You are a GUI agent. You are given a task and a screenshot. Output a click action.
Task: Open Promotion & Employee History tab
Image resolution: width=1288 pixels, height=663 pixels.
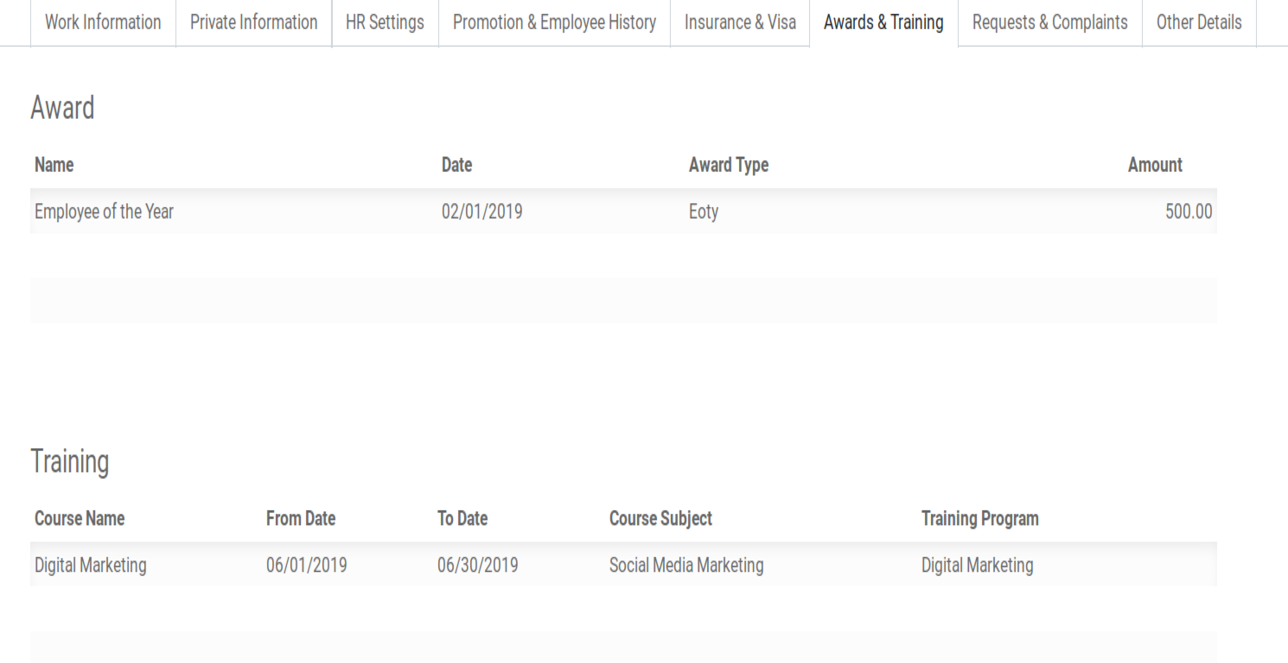click(554, 22)
